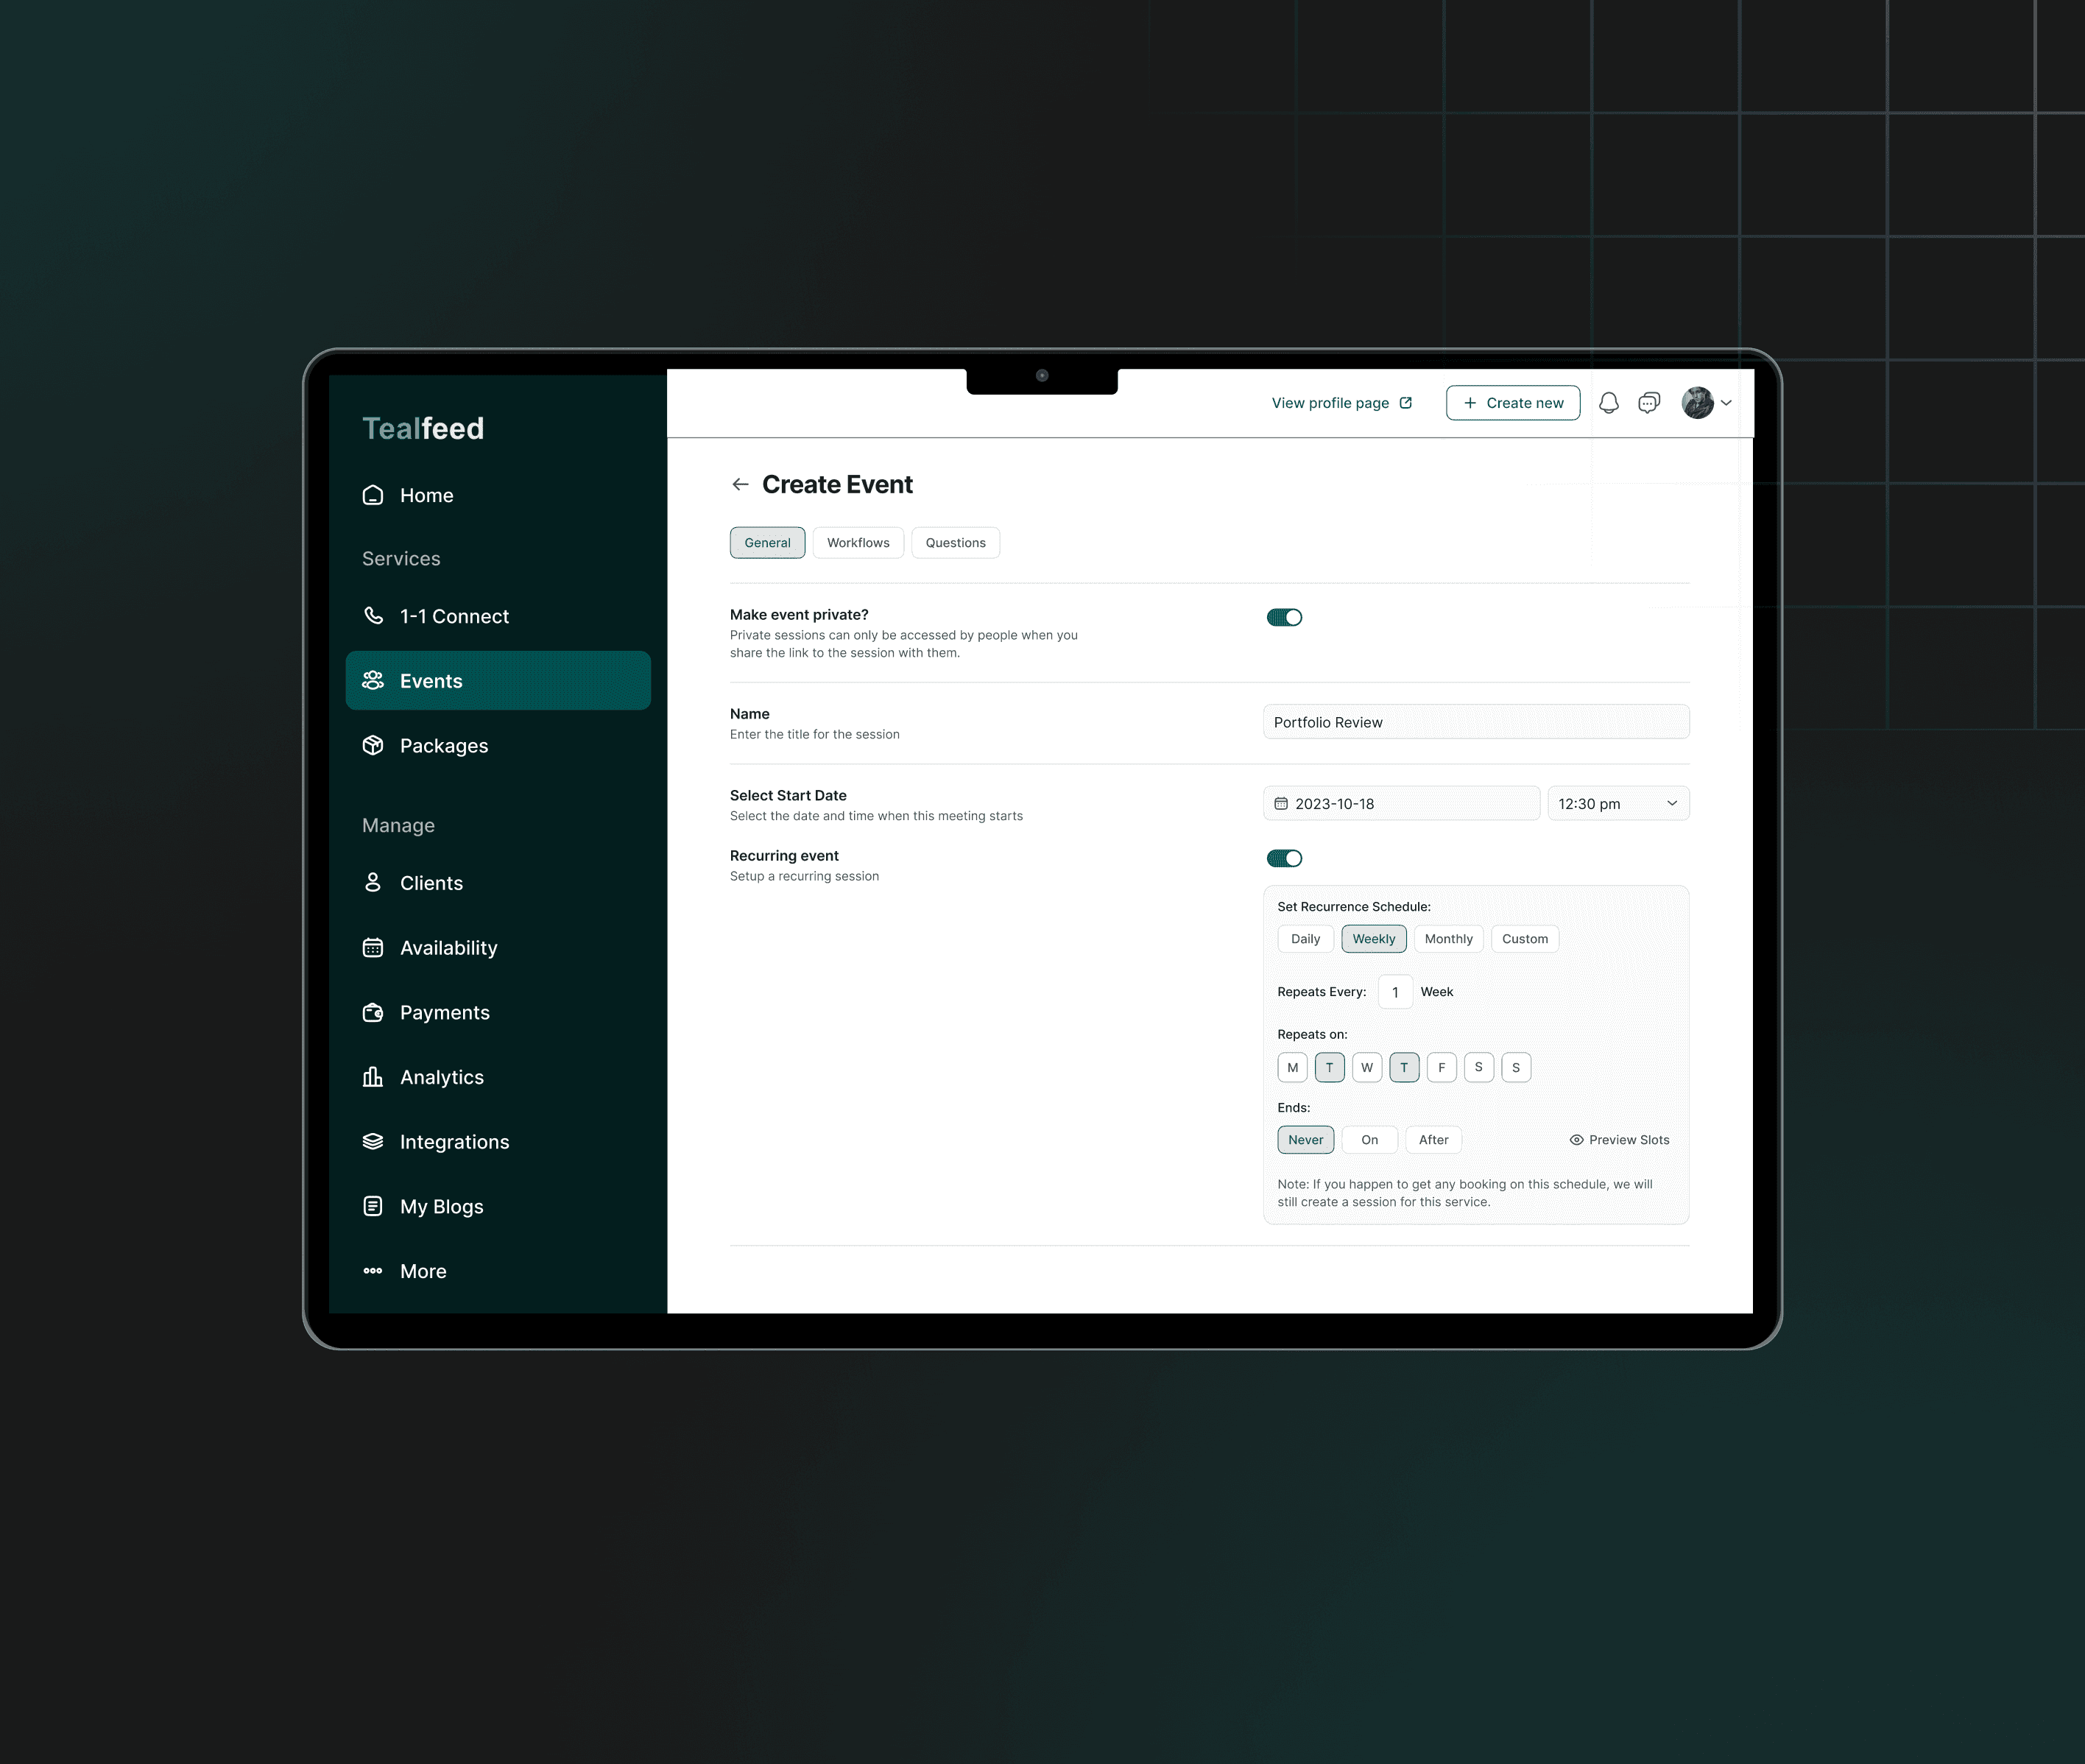This screenshot has width=2085, height=1764.
Task: Toggle the Make event private switch
Action: (x=1284, y=618)
